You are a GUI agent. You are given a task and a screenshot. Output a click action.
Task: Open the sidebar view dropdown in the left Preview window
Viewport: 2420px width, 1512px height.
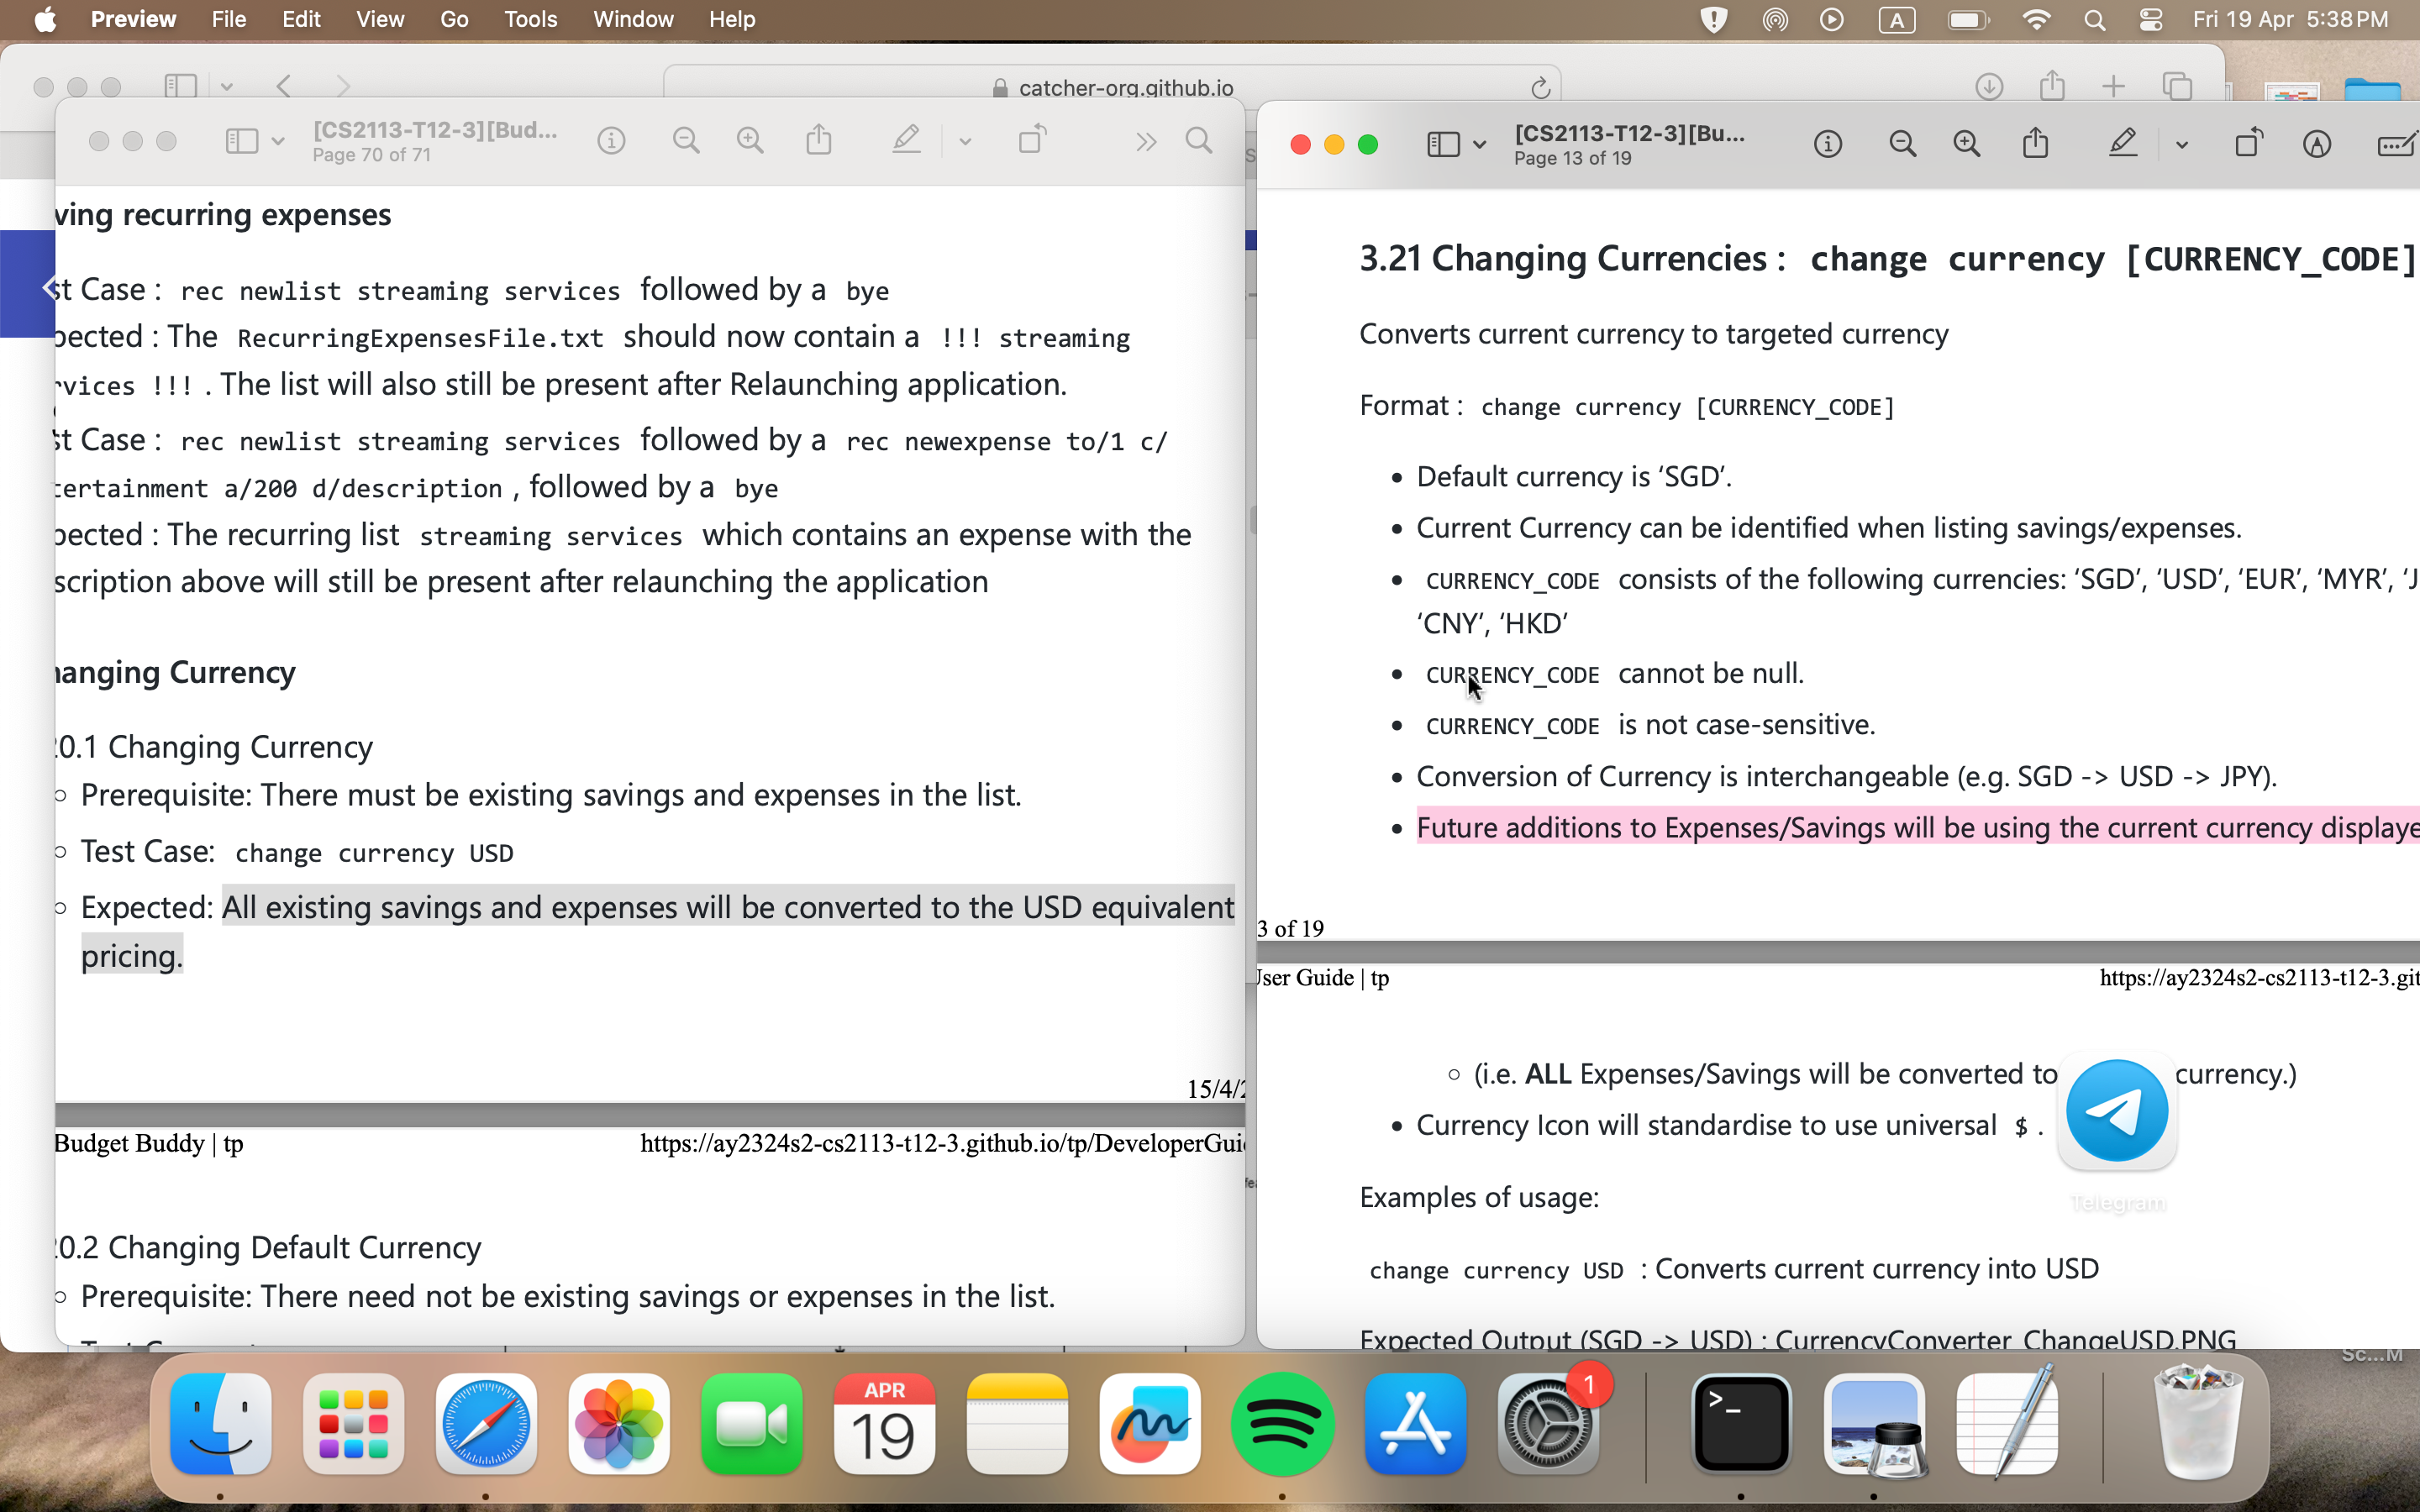(x=278, y=141)
